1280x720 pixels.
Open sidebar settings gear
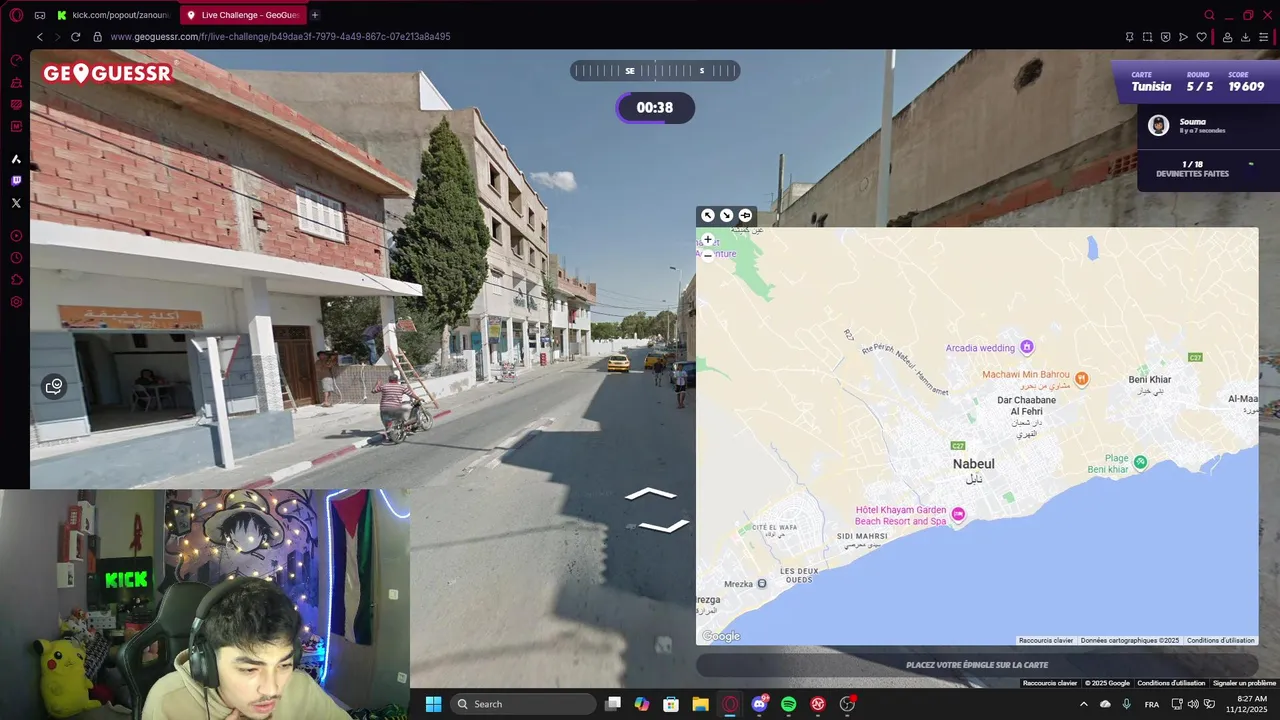tap(16, 302)
